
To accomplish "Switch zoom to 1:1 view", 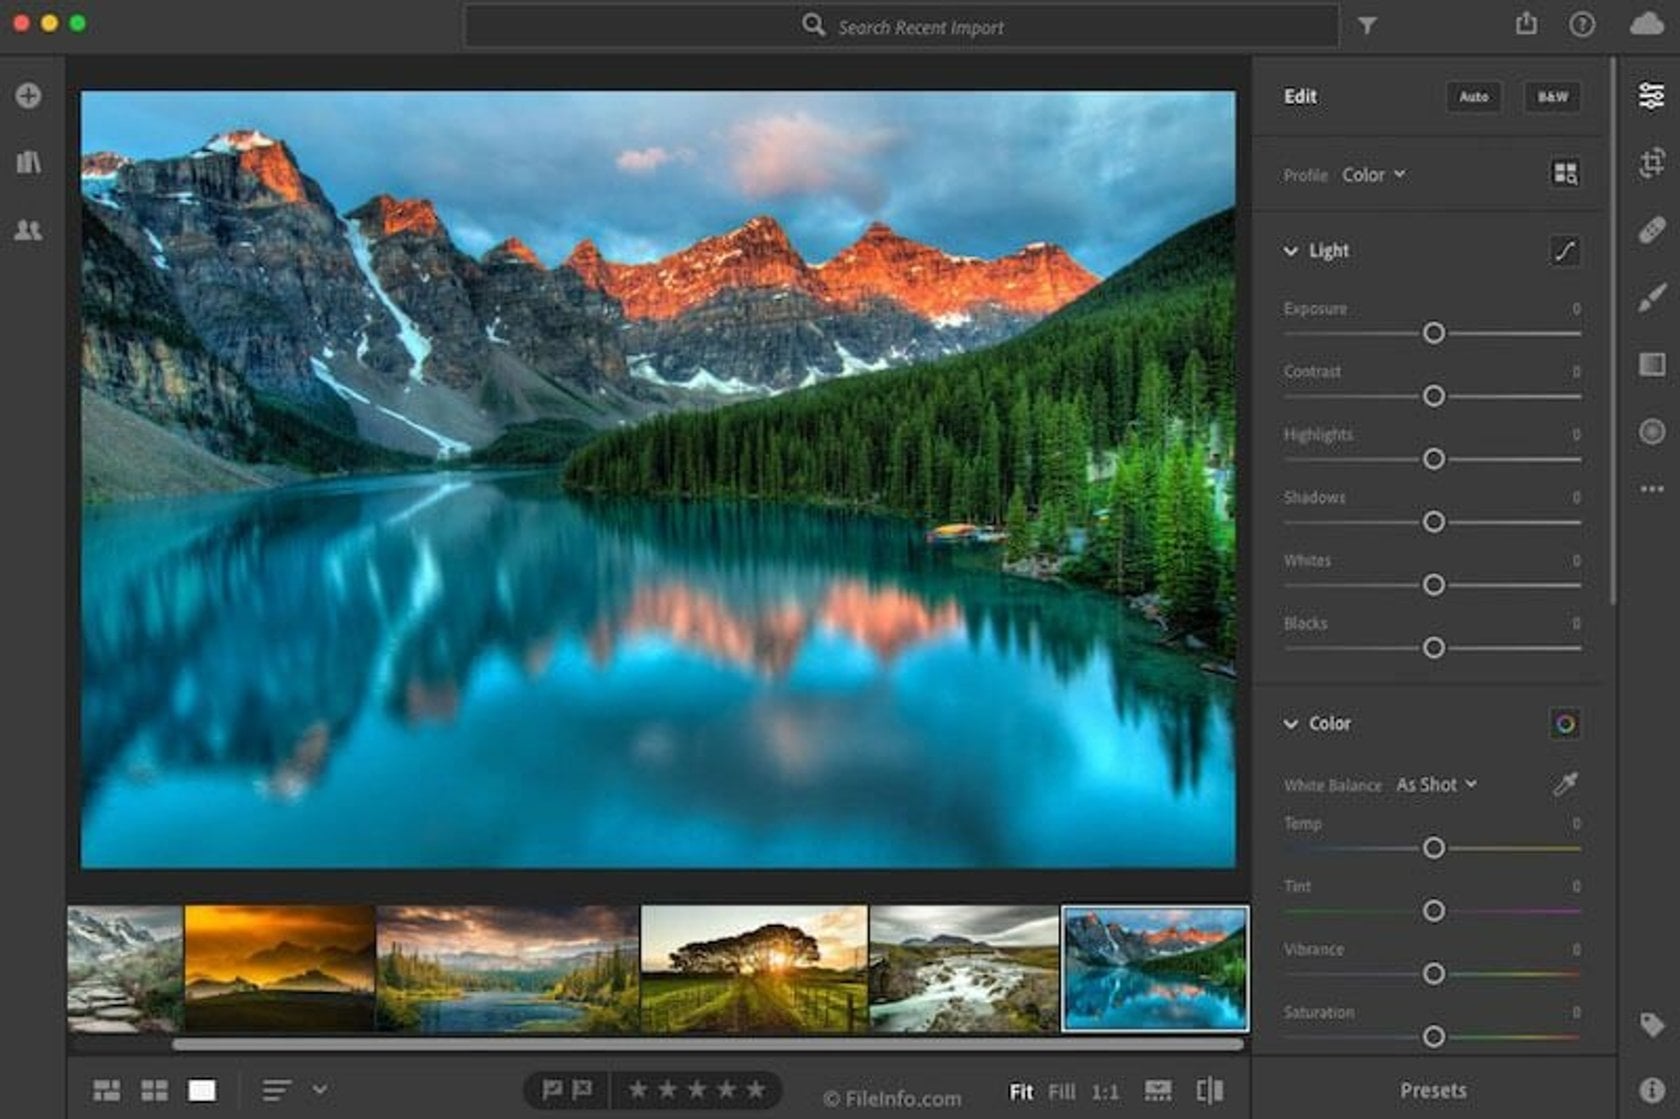I will coord(1103,1090).
